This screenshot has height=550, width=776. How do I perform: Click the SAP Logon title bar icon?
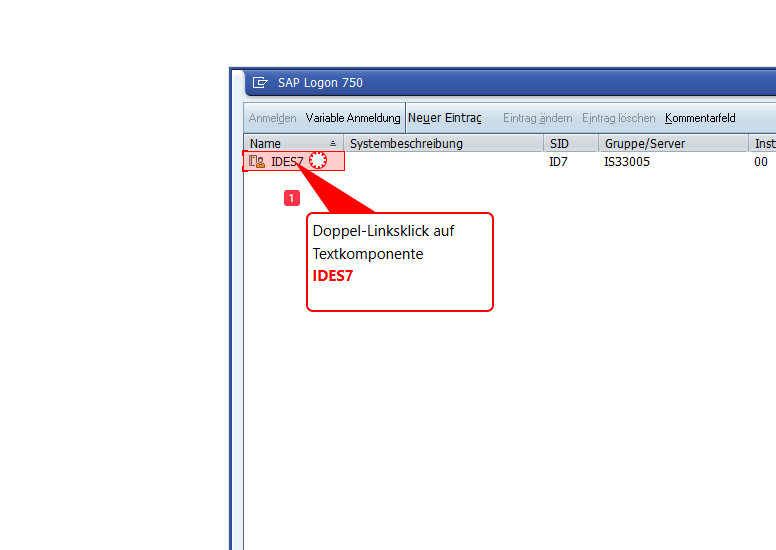click(x=260, y=82)
